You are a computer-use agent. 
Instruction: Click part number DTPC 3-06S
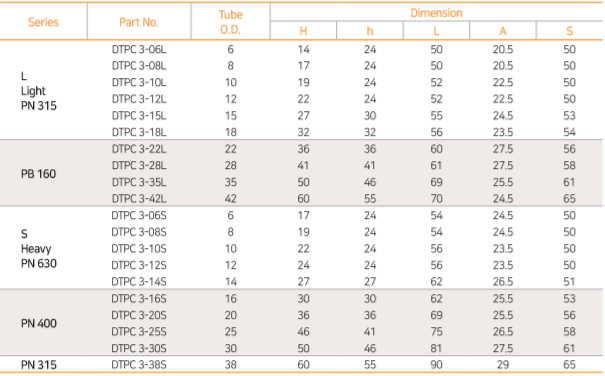pos(139,215)
